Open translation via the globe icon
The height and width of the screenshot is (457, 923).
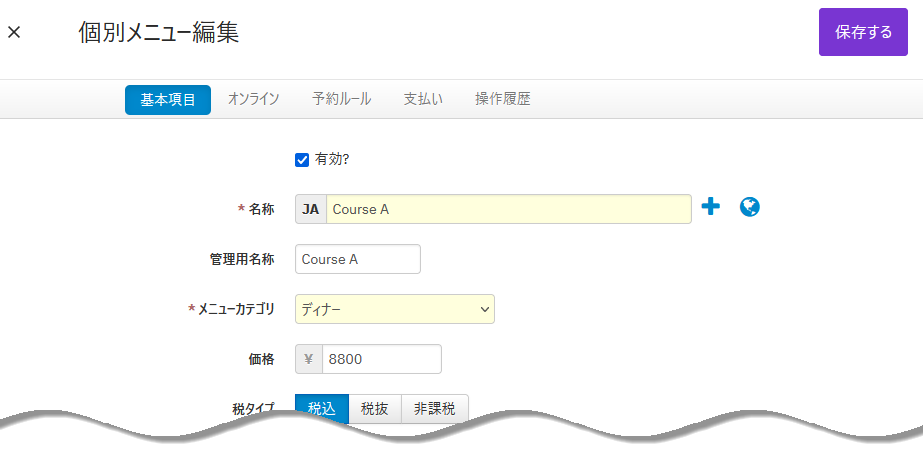coord(749,207)
